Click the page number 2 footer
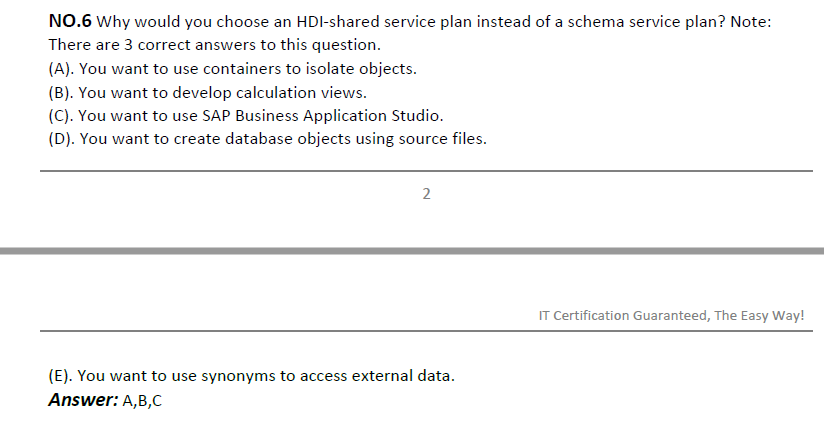This screenshot has height=423, width=824. (426, 194)
